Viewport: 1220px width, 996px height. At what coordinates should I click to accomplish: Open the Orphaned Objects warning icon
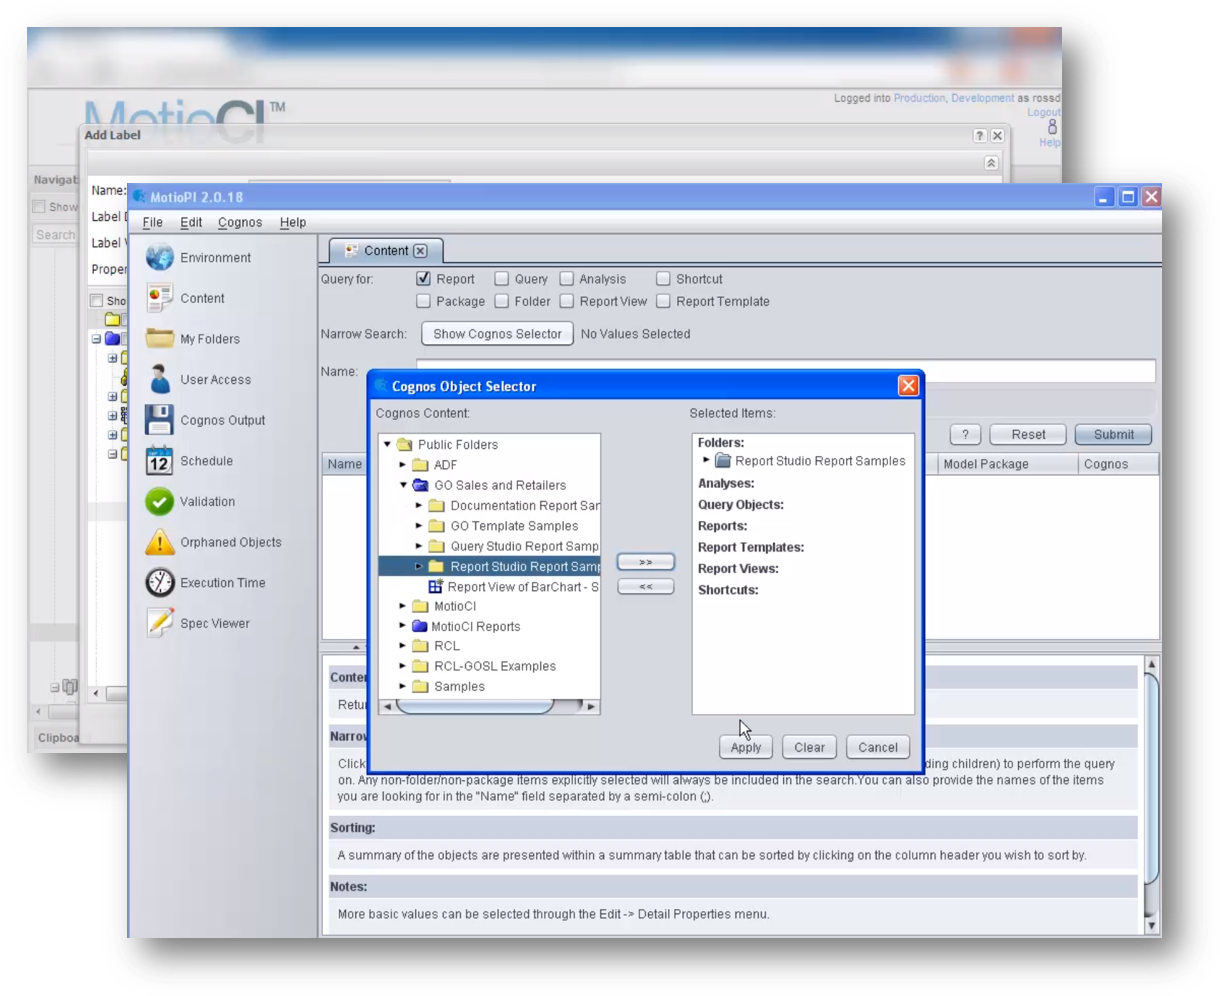[x=160, y=542]
